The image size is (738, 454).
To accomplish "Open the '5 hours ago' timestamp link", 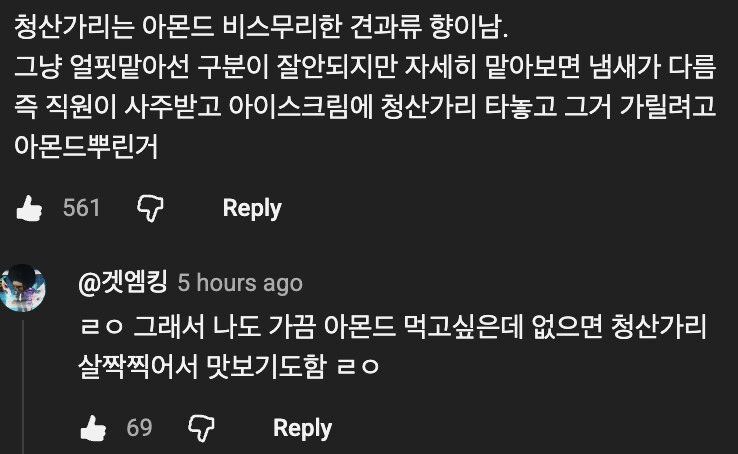I will pyautogui.click(x=239, y=284).
